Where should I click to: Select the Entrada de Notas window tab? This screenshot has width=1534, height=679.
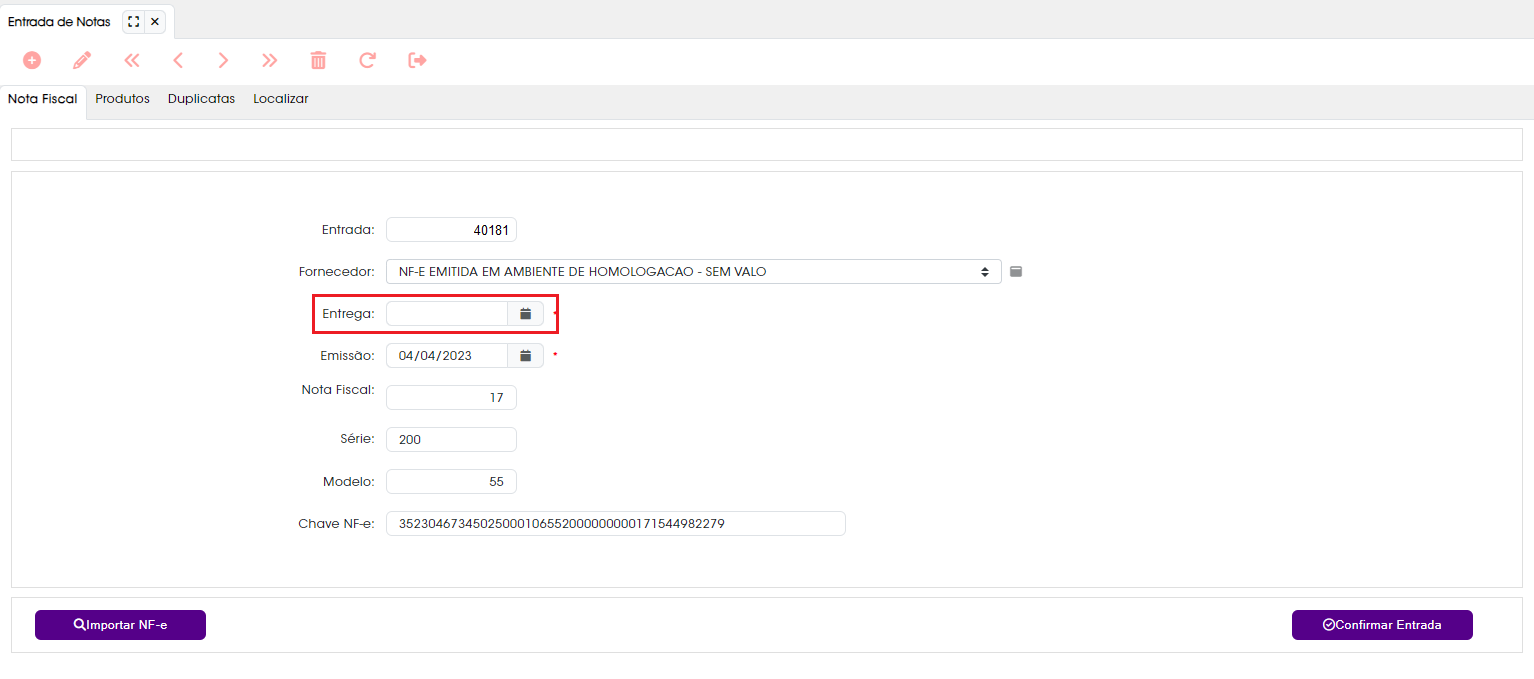click(59, 21)
